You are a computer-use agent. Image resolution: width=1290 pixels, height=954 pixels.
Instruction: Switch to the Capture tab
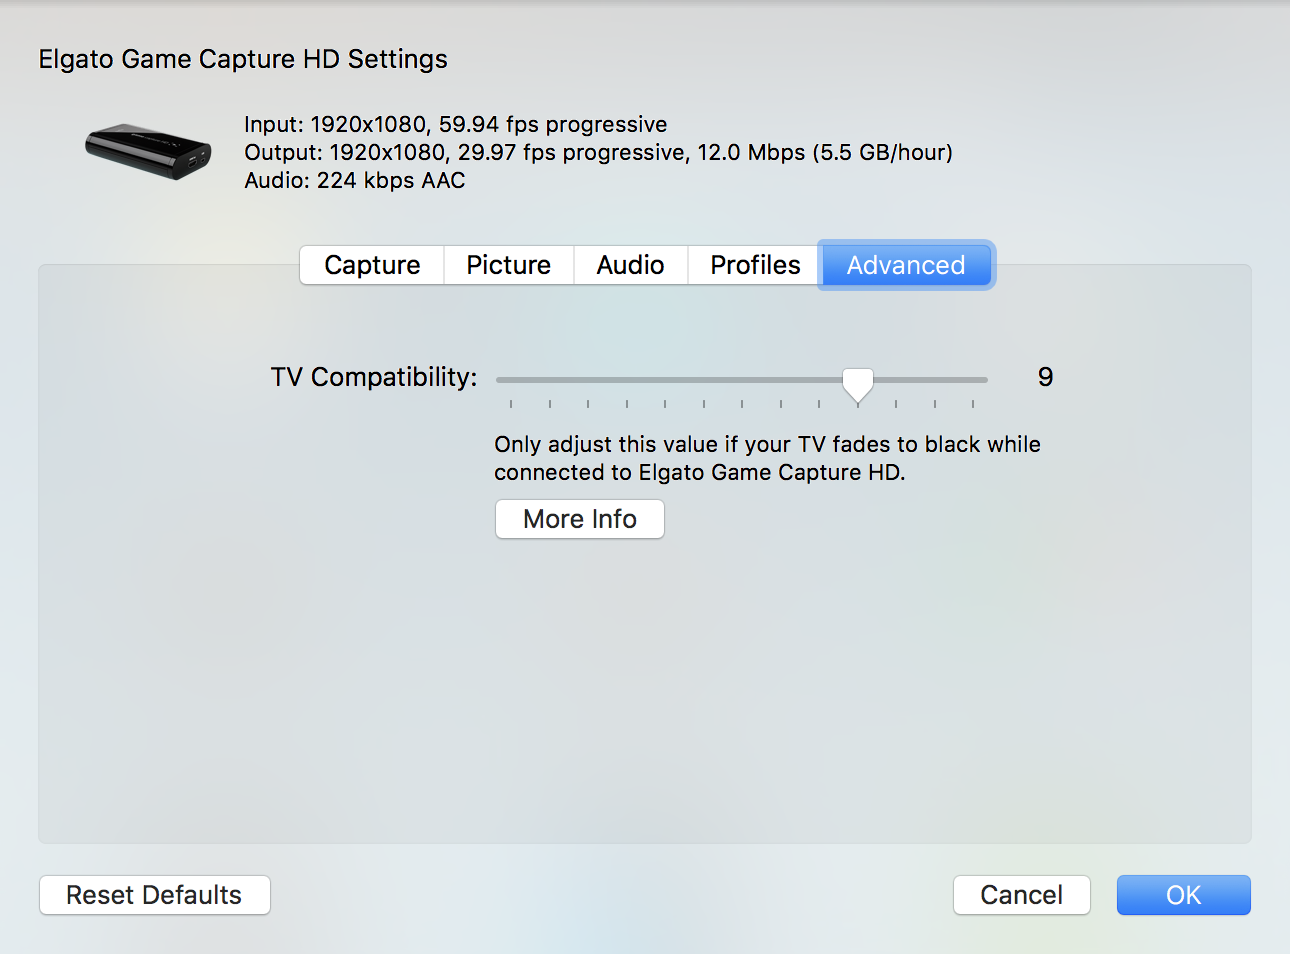(372, 265)
